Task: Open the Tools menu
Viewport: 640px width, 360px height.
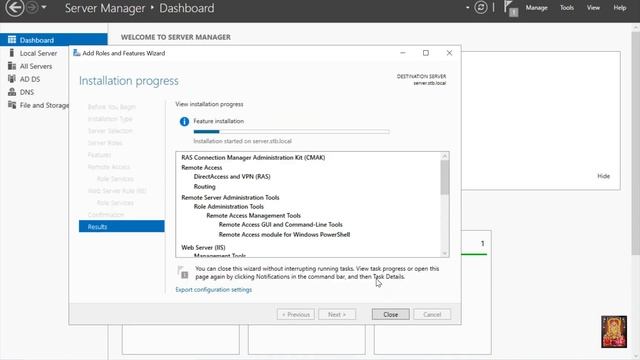Action: click(x=567, y=8)
